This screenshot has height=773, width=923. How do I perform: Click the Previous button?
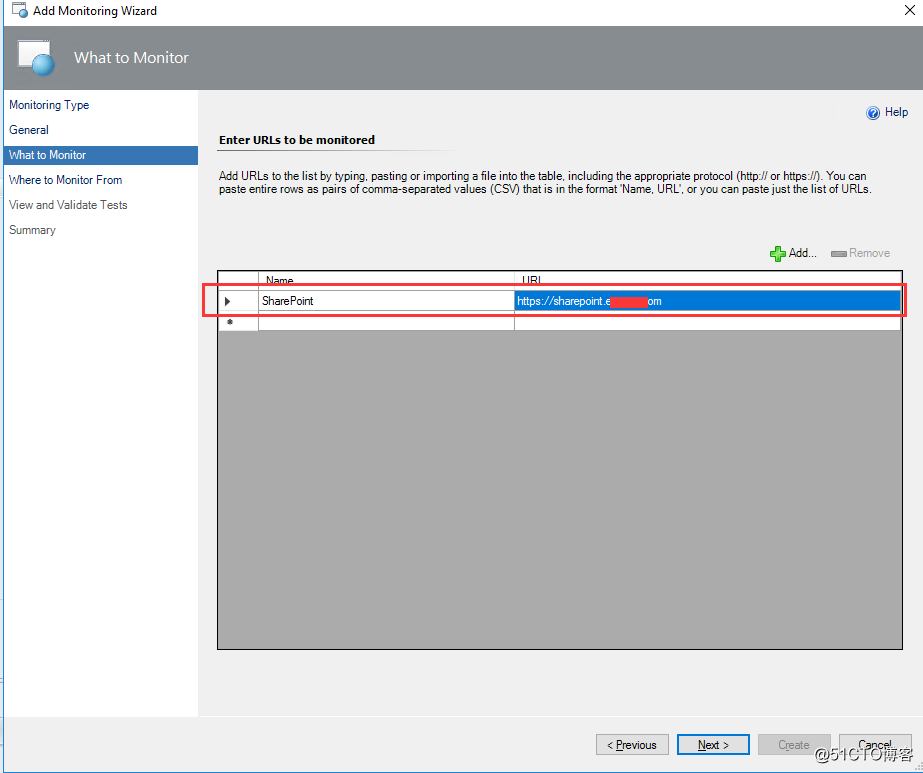point(632,745)
